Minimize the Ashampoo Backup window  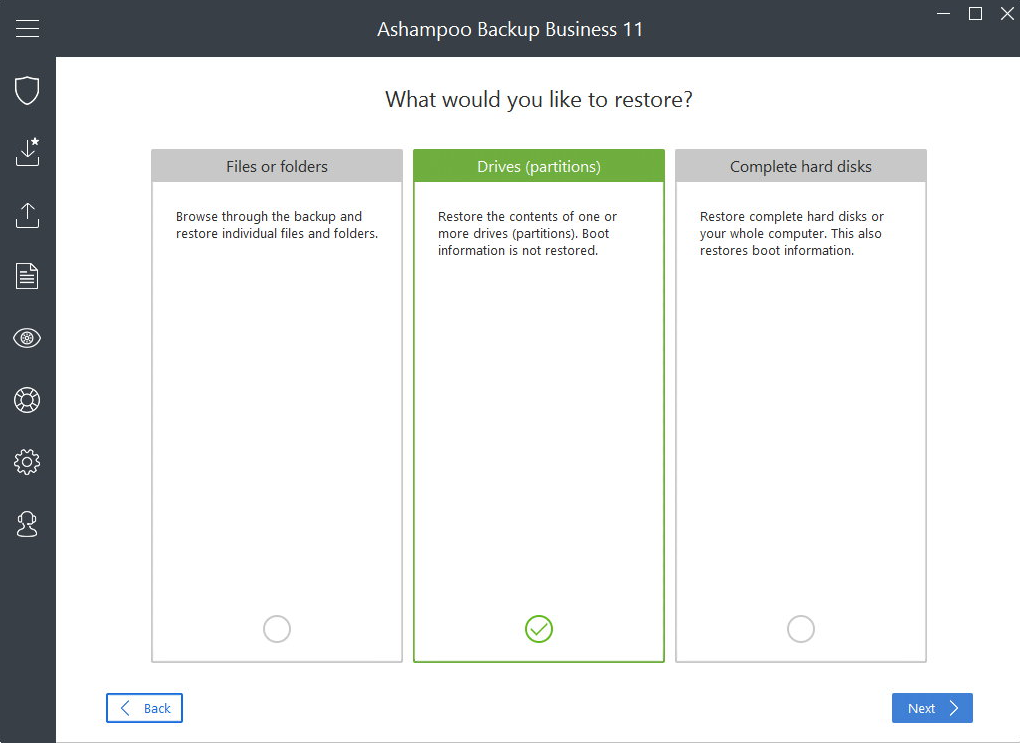coord(944,14)
